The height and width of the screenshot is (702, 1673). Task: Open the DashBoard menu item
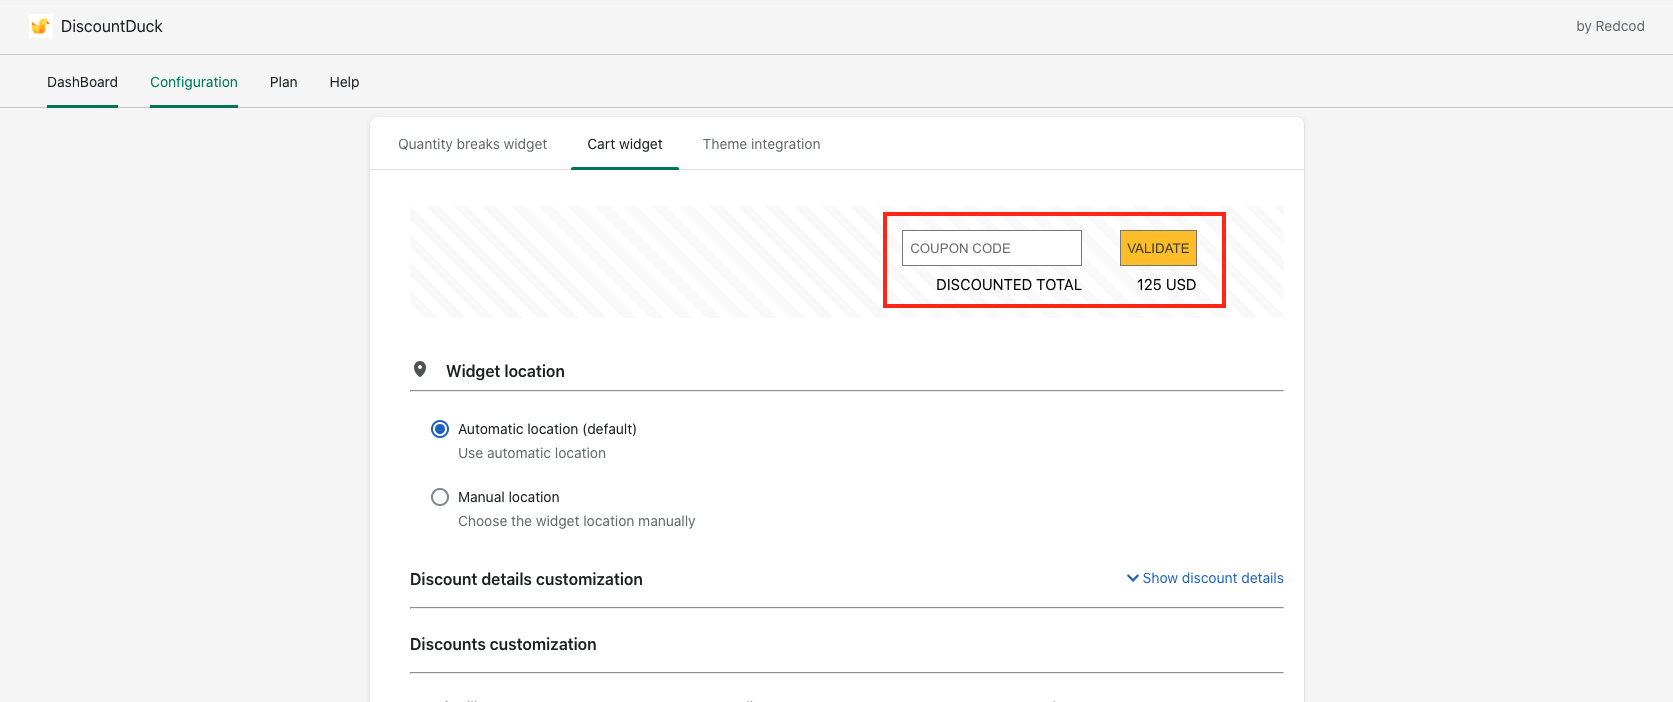[82, 82]
